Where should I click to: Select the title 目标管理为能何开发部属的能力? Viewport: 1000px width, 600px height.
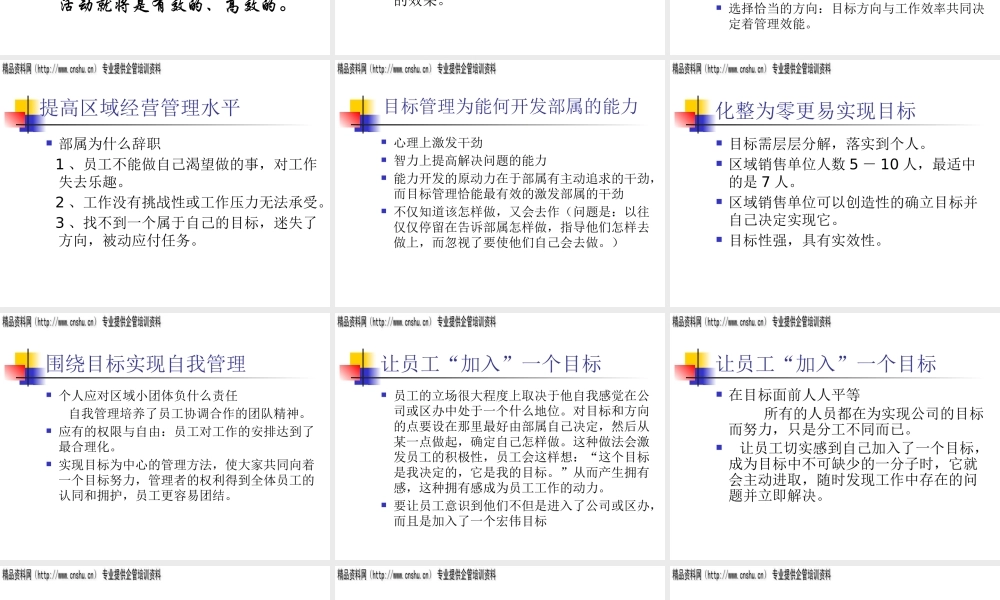tap(510, 106)
